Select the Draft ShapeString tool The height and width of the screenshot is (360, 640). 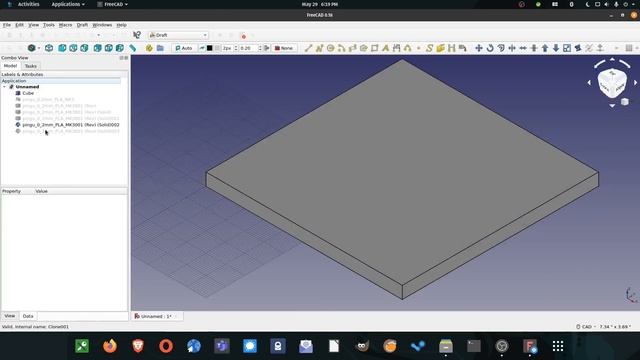point(429,48)
